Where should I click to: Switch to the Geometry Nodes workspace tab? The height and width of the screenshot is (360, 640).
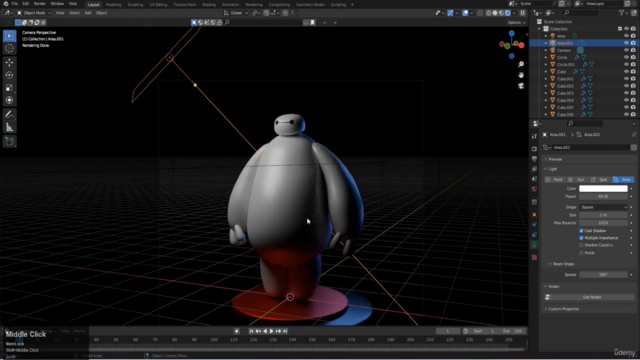pyautogui.click(x=310, y=4)
